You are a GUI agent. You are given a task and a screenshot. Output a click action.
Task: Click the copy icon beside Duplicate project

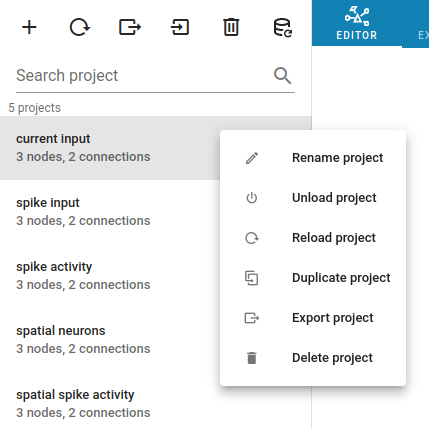252,278
